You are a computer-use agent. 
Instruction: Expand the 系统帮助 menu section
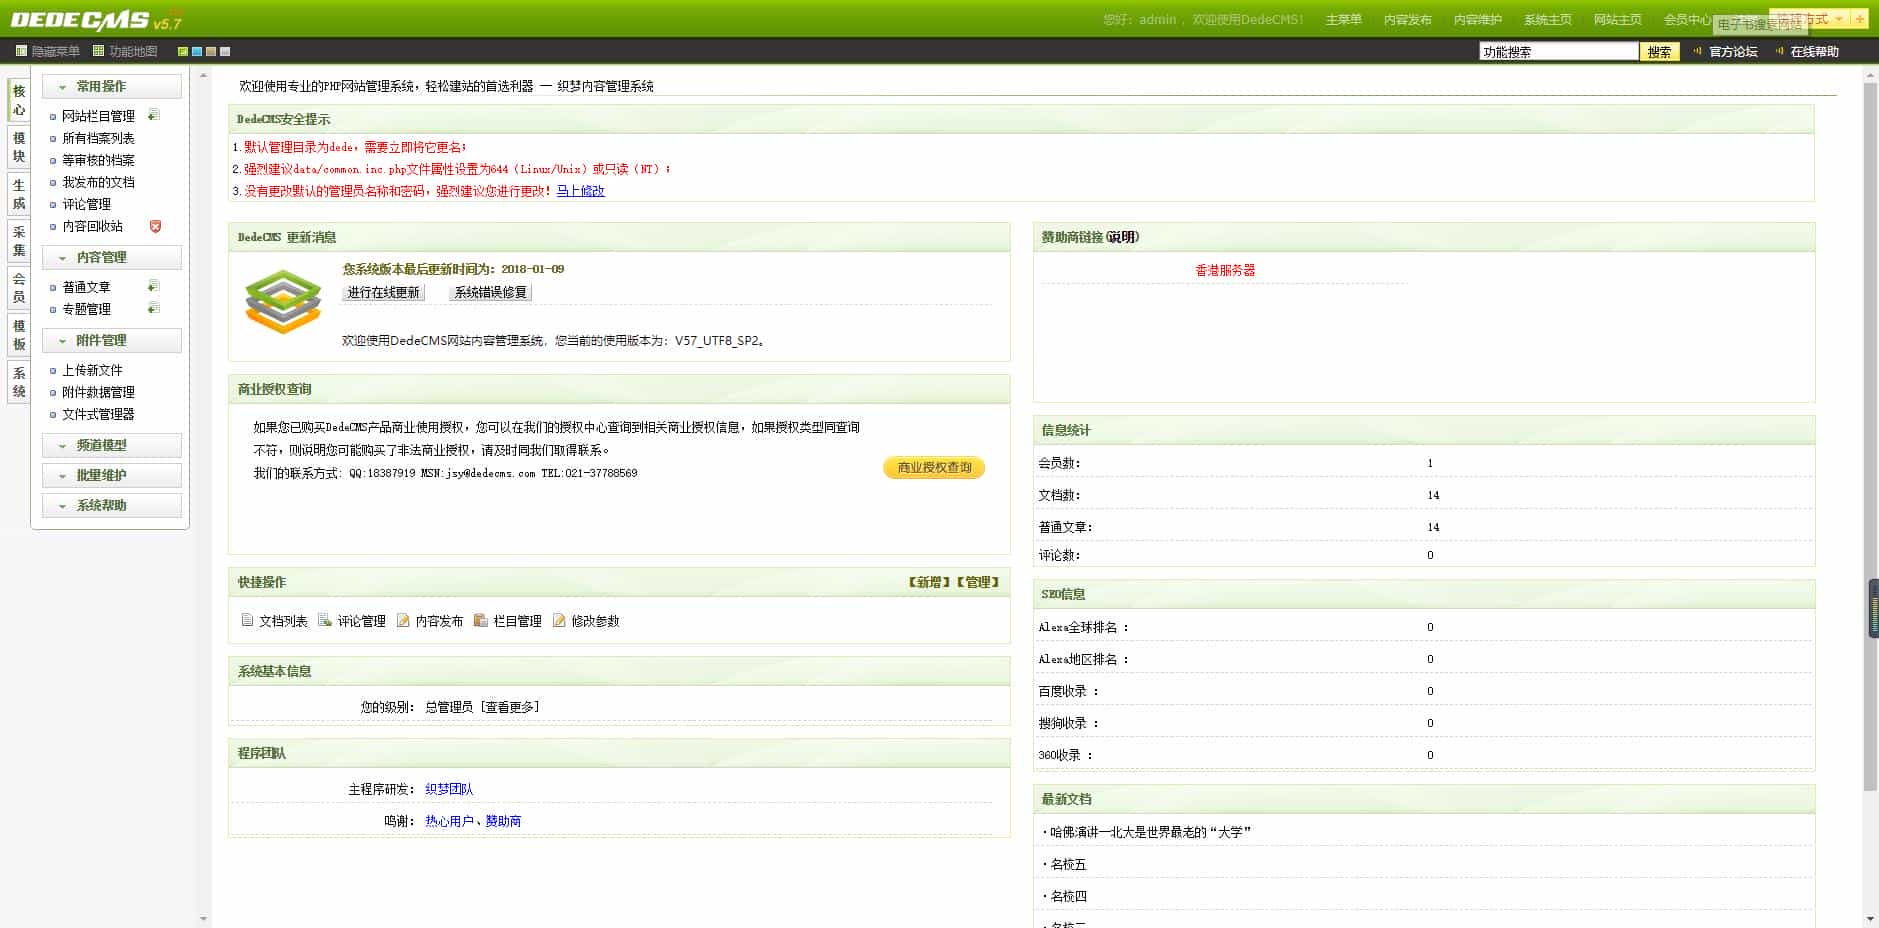pos(112,505)
